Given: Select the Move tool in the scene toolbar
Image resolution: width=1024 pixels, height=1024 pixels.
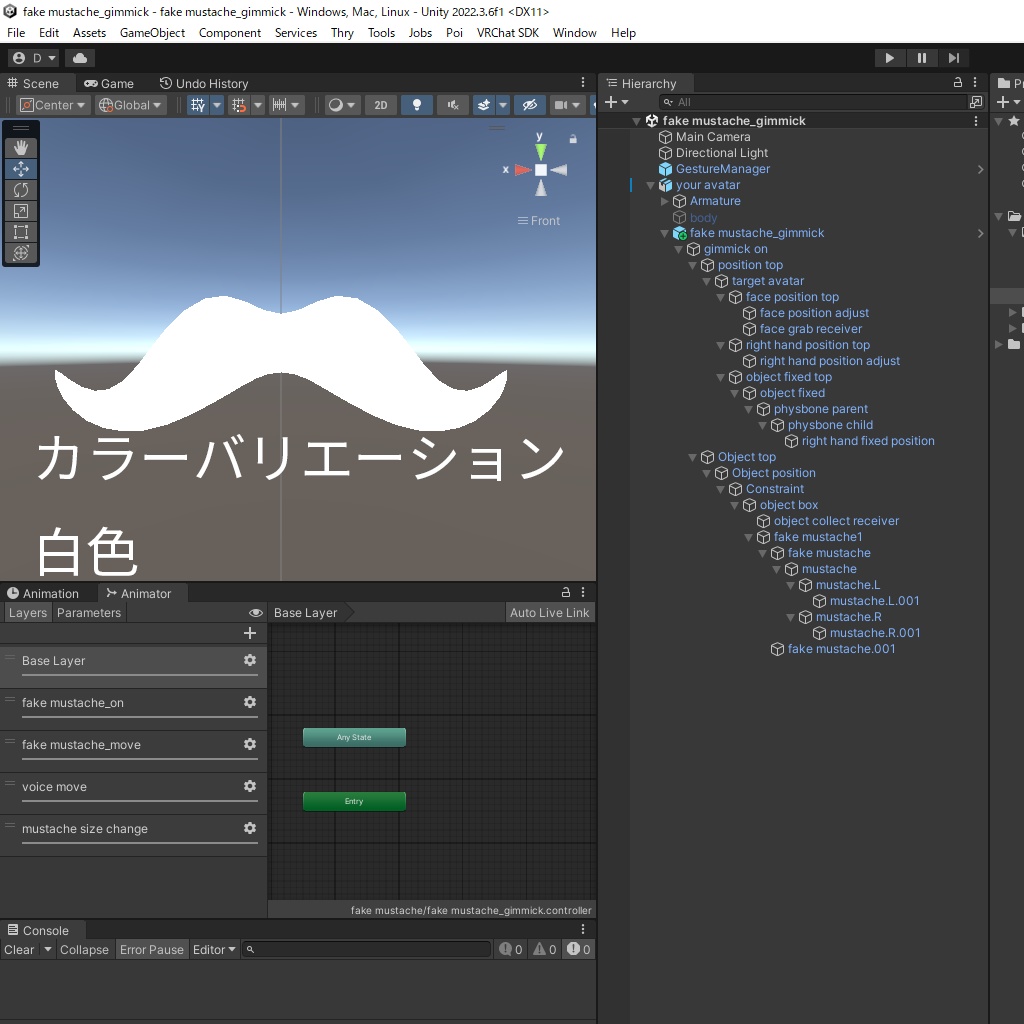Looking at the screenshot, I should tap(20, 169).
